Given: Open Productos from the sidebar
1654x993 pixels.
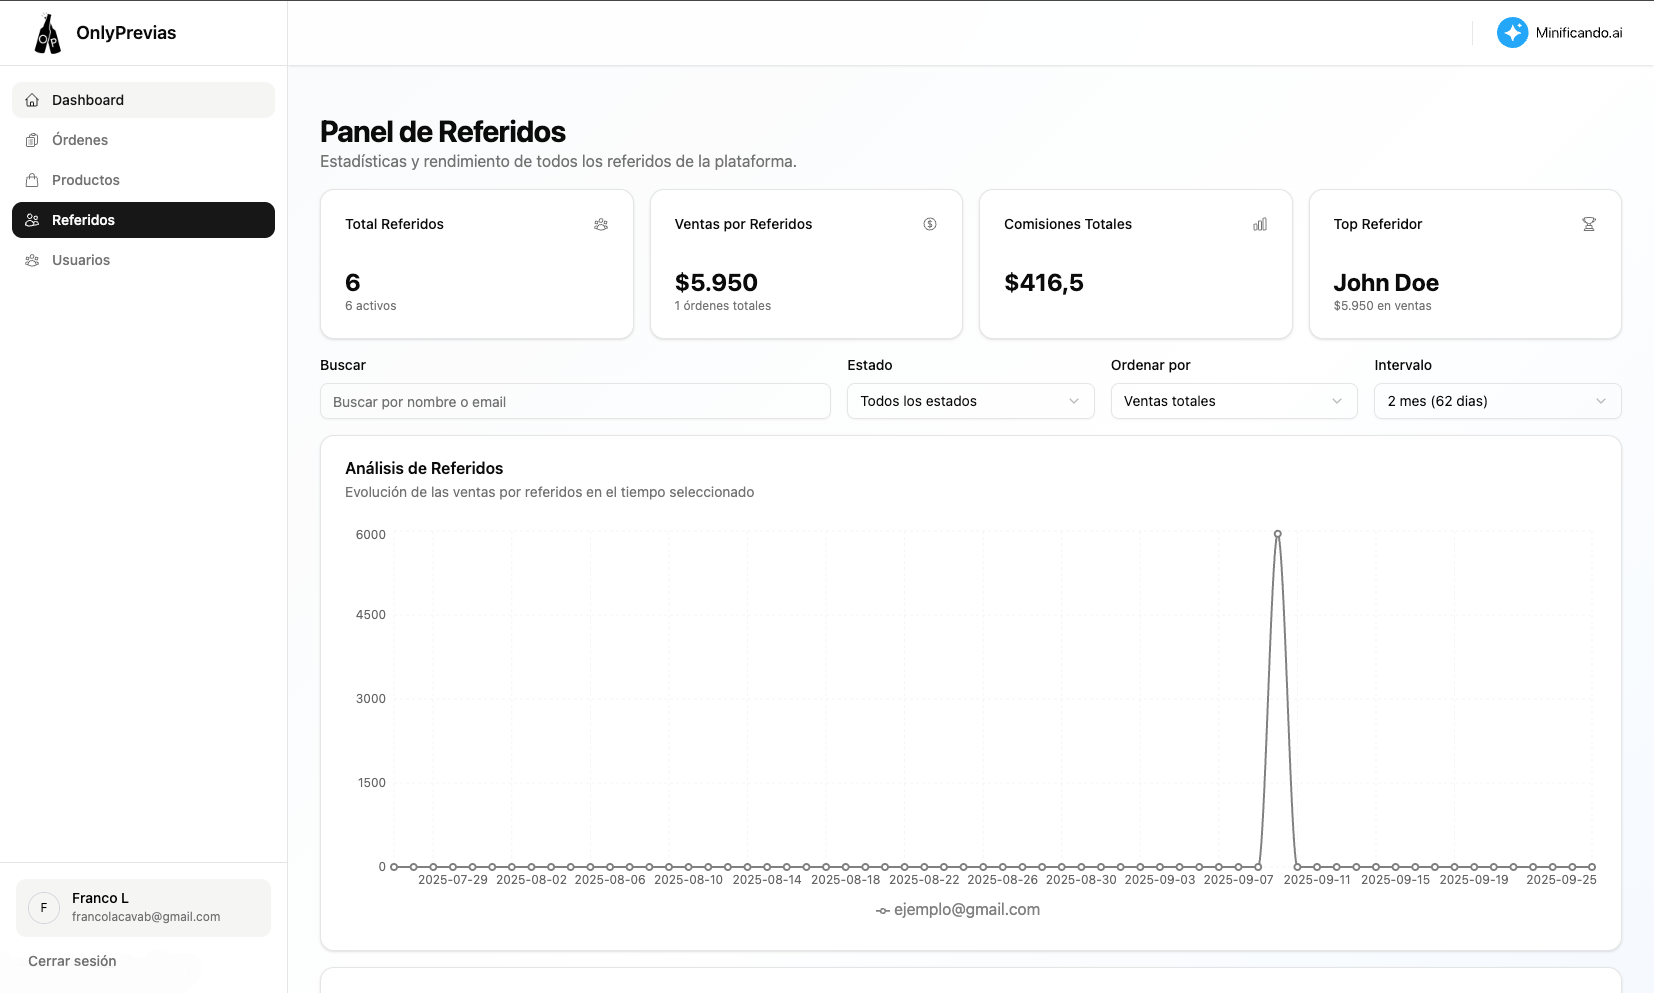Looking at the screenshot, I should click(x=86, y=180).
